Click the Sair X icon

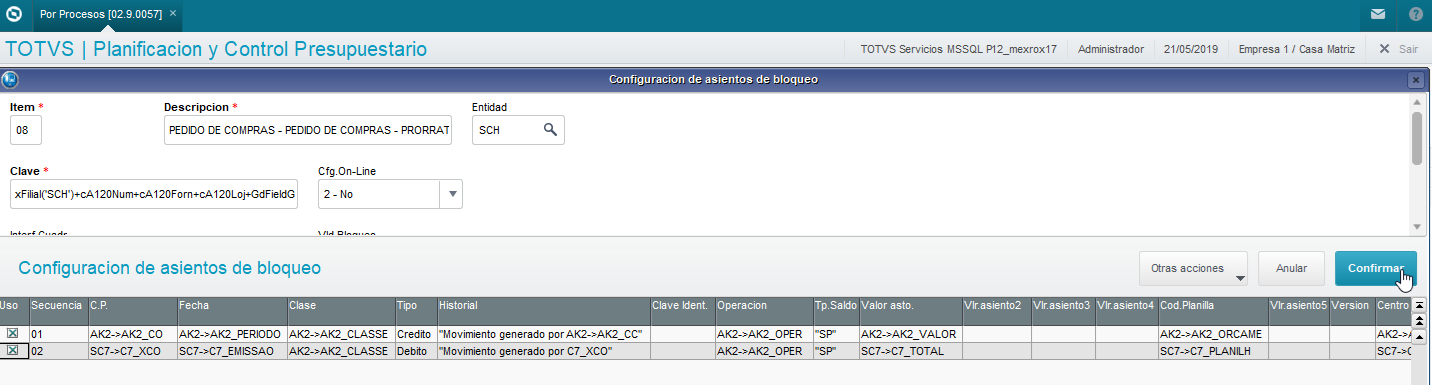(x=1384, y=48)
